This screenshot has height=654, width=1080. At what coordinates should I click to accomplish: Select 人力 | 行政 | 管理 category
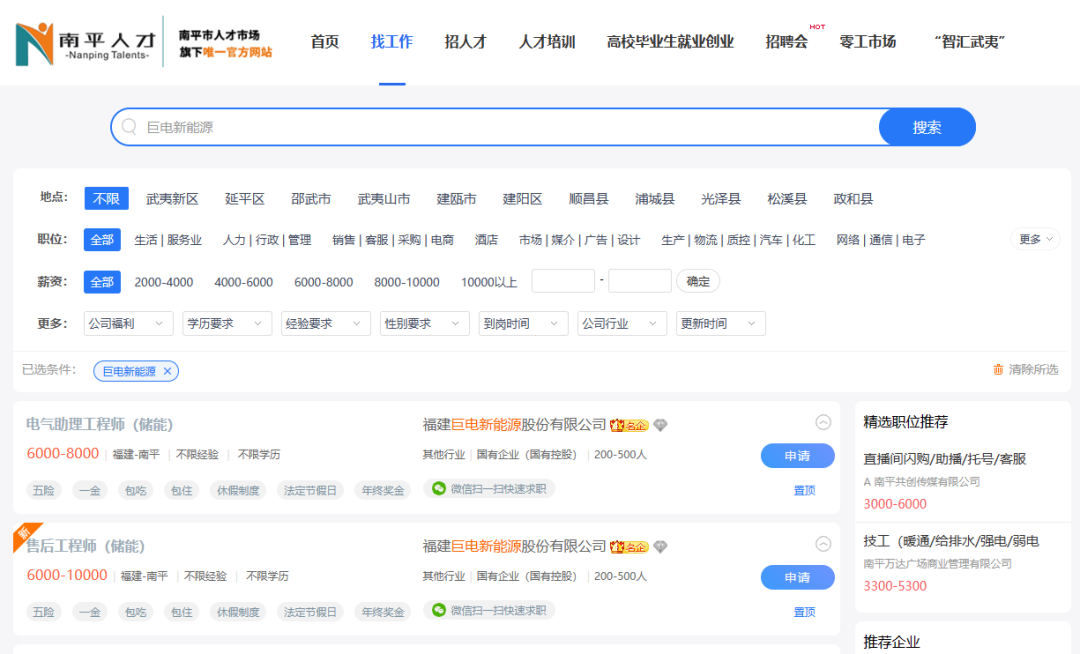point(267,240)
